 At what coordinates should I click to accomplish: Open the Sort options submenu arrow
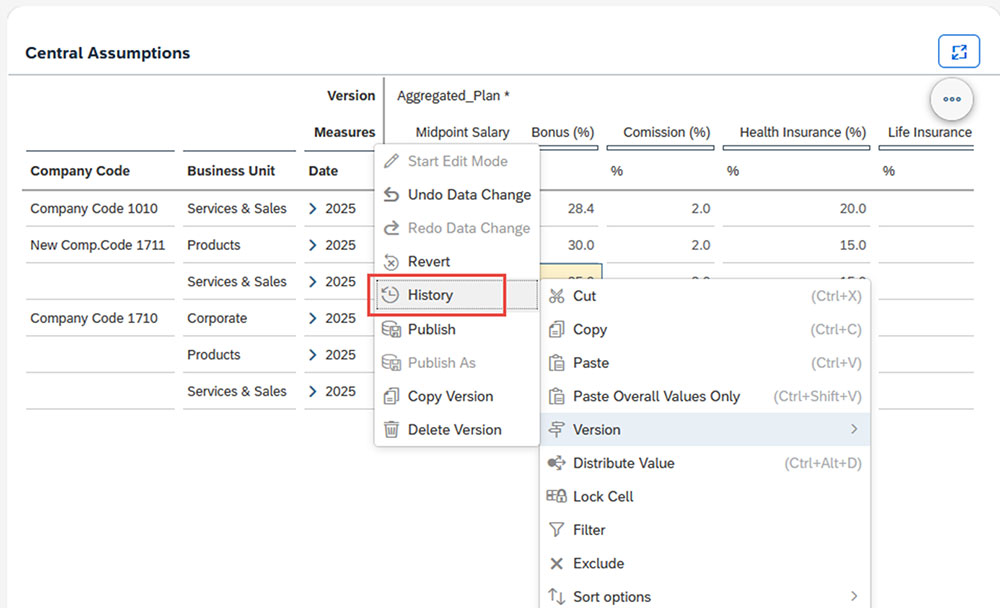pos(854,597)
